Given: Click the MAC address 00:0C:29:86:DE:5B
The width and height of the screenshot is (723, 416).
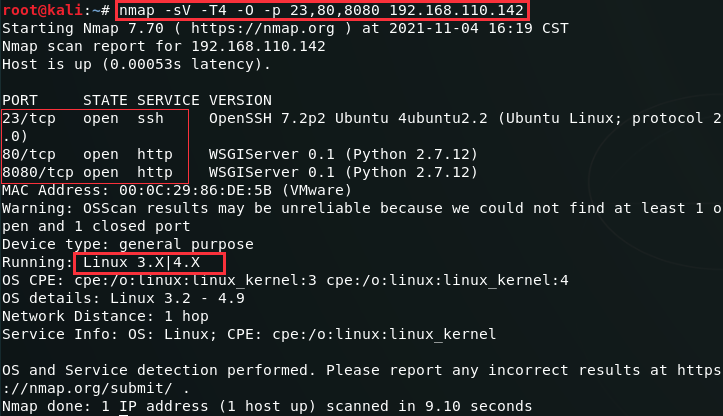Looking at the screenshot, I should (x=196, y=190).
